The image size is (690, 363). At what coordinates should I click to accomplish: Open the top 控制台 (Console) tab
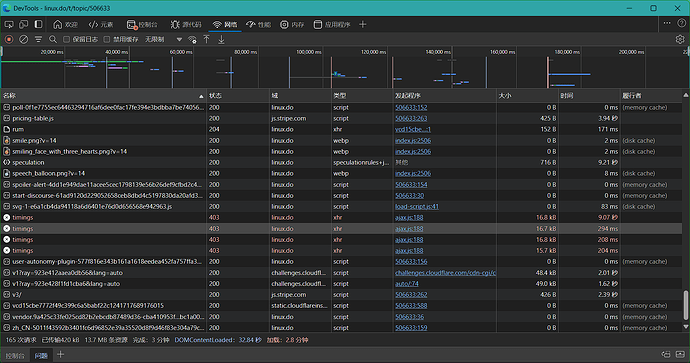tap(142, 25)
